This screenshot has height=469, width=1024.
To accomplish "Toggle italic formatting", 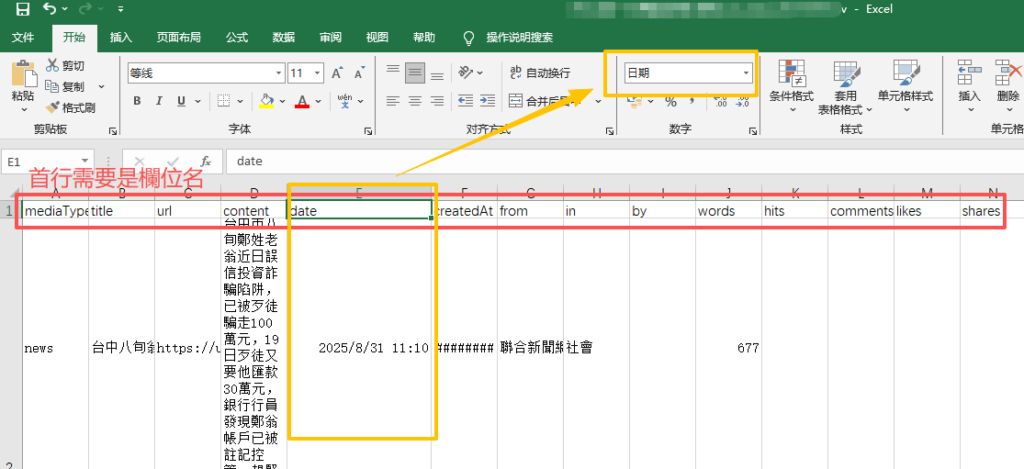I will pos(159,101).
